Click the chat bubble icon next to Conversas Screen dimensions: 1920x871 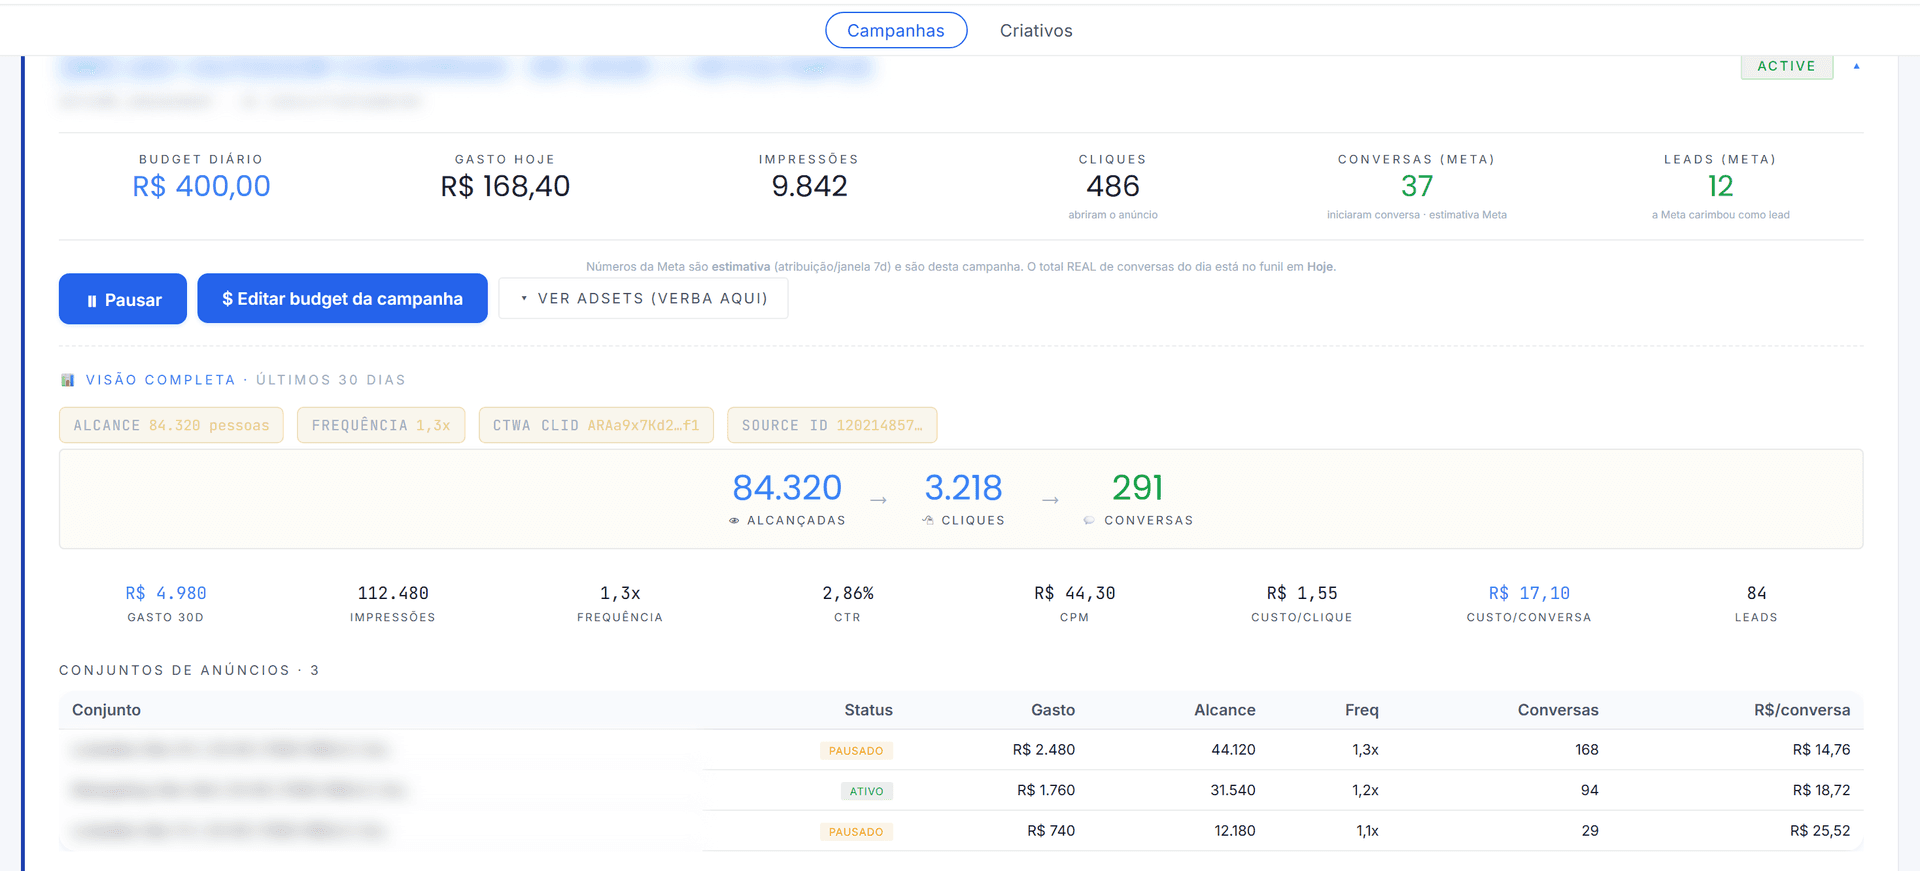1089,521
